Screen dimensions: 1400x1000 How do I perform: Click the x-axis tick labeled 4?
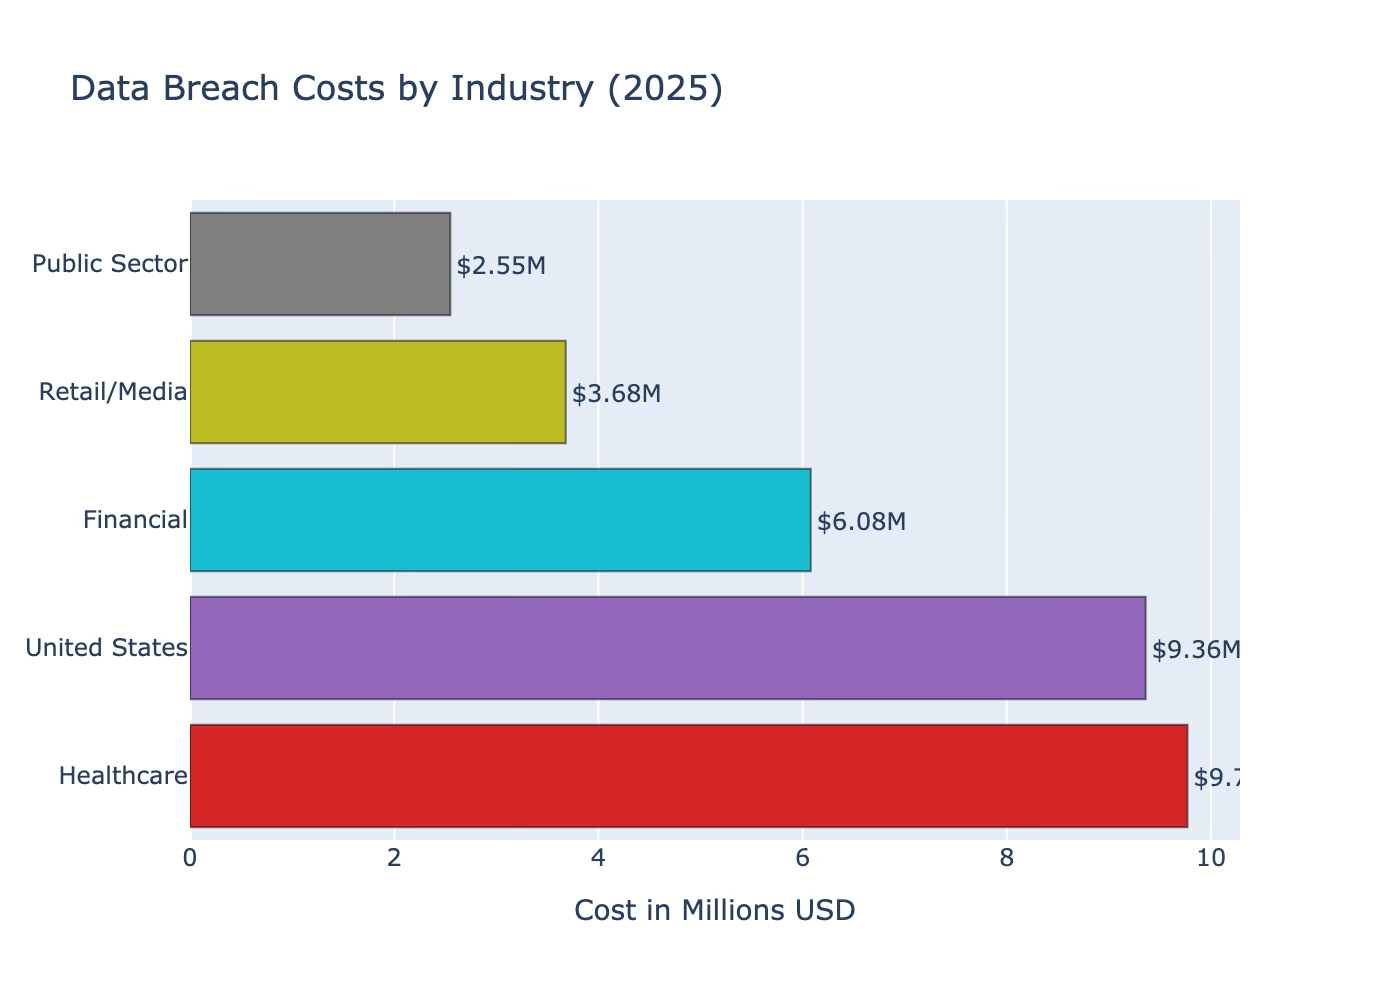pyautogui.click(x=598, y=858)
